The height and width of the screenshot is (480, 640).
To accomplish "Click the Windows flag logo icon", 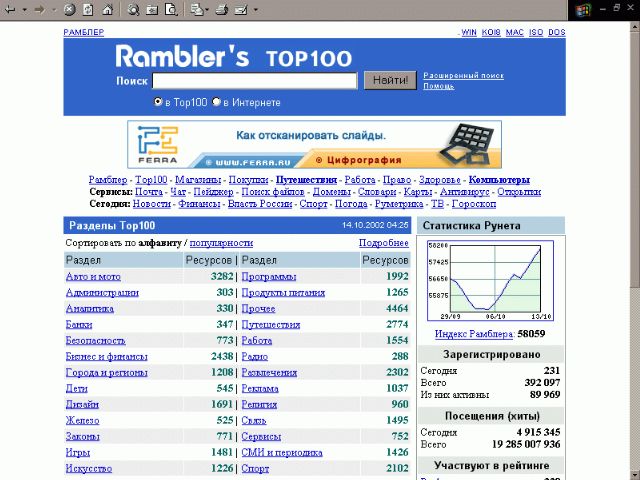I will click(x=583, y=10).
